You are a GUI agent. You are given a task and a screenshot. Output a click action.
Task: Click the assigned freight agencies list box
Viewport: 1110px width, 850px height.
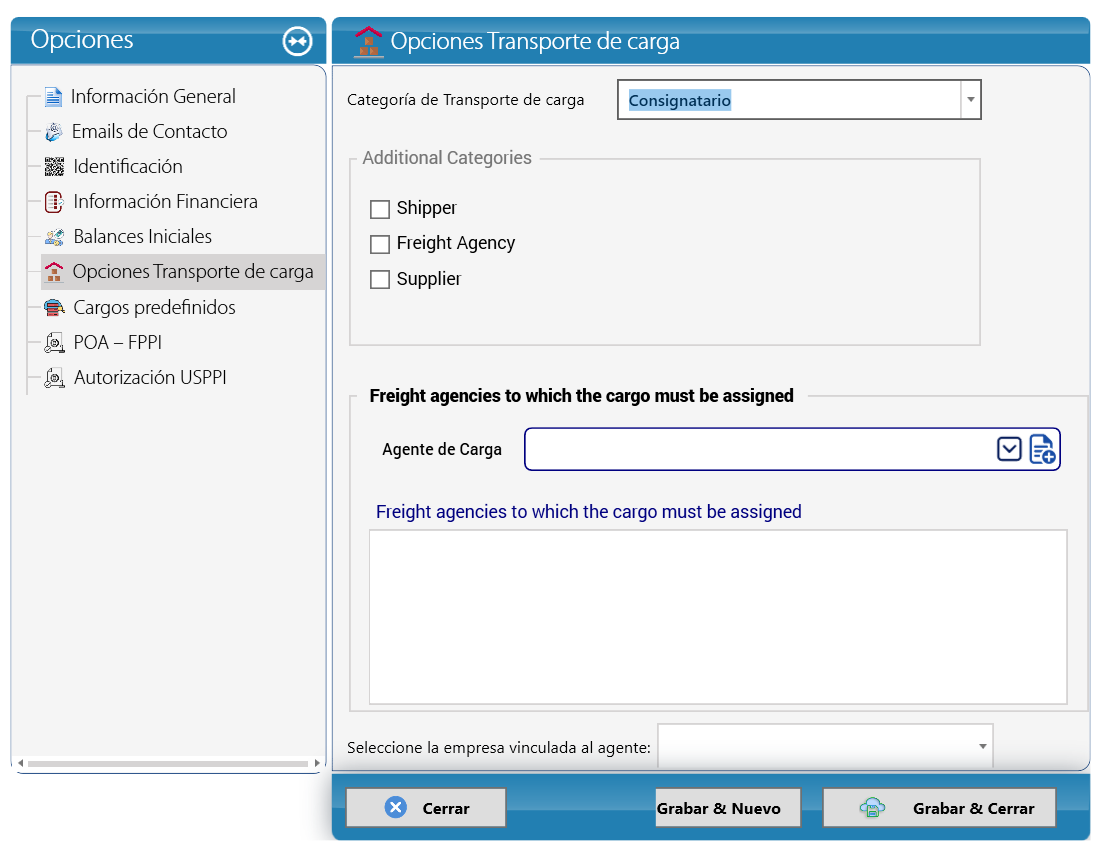click(718, 616)
